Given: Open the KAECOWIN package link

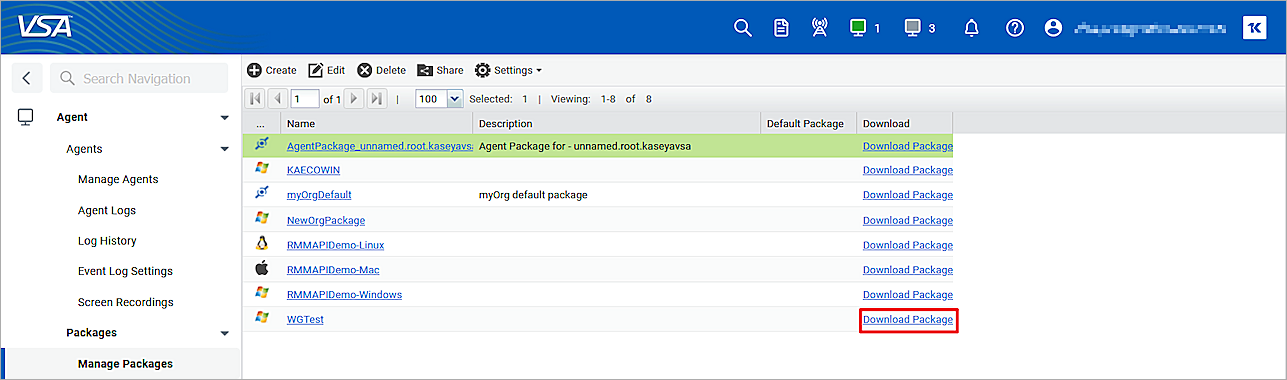Looking at the screenshot, I should coord(313,170).
